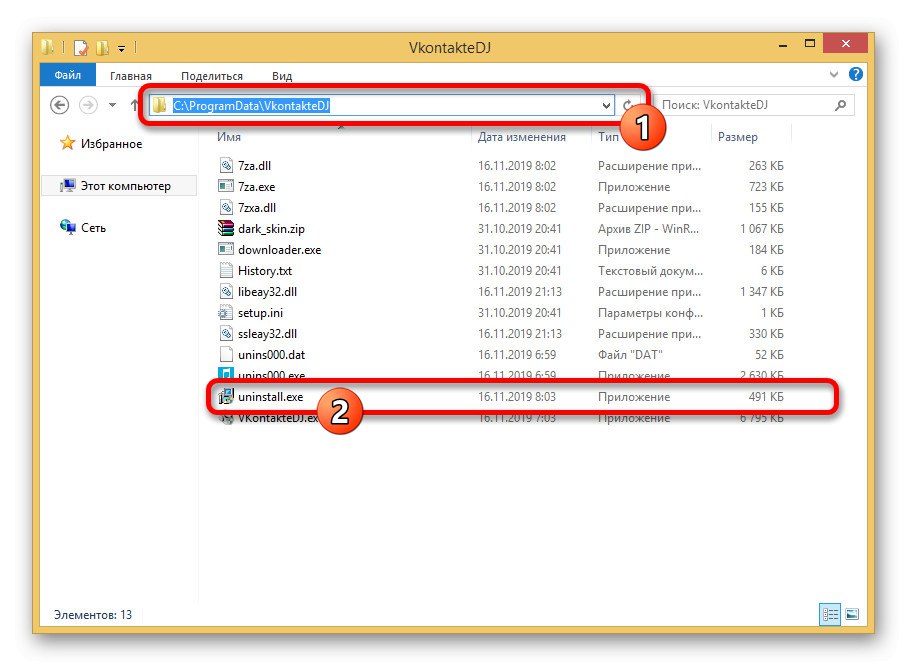Click the file name 7za.dll
Image resolution: width=907 pixels, height=666 pixels.
(x=255, y=166)
